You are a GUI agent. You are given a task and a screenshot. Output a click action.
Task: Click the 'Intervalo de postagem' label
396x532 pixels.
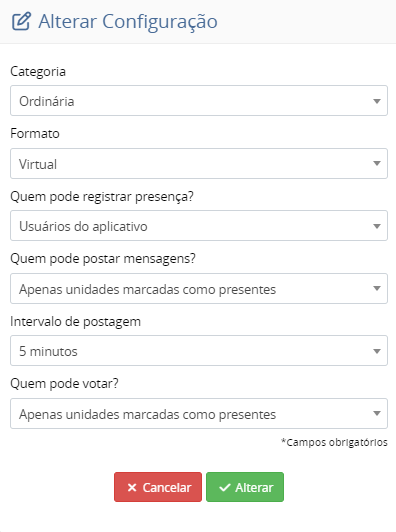[75, 322]
